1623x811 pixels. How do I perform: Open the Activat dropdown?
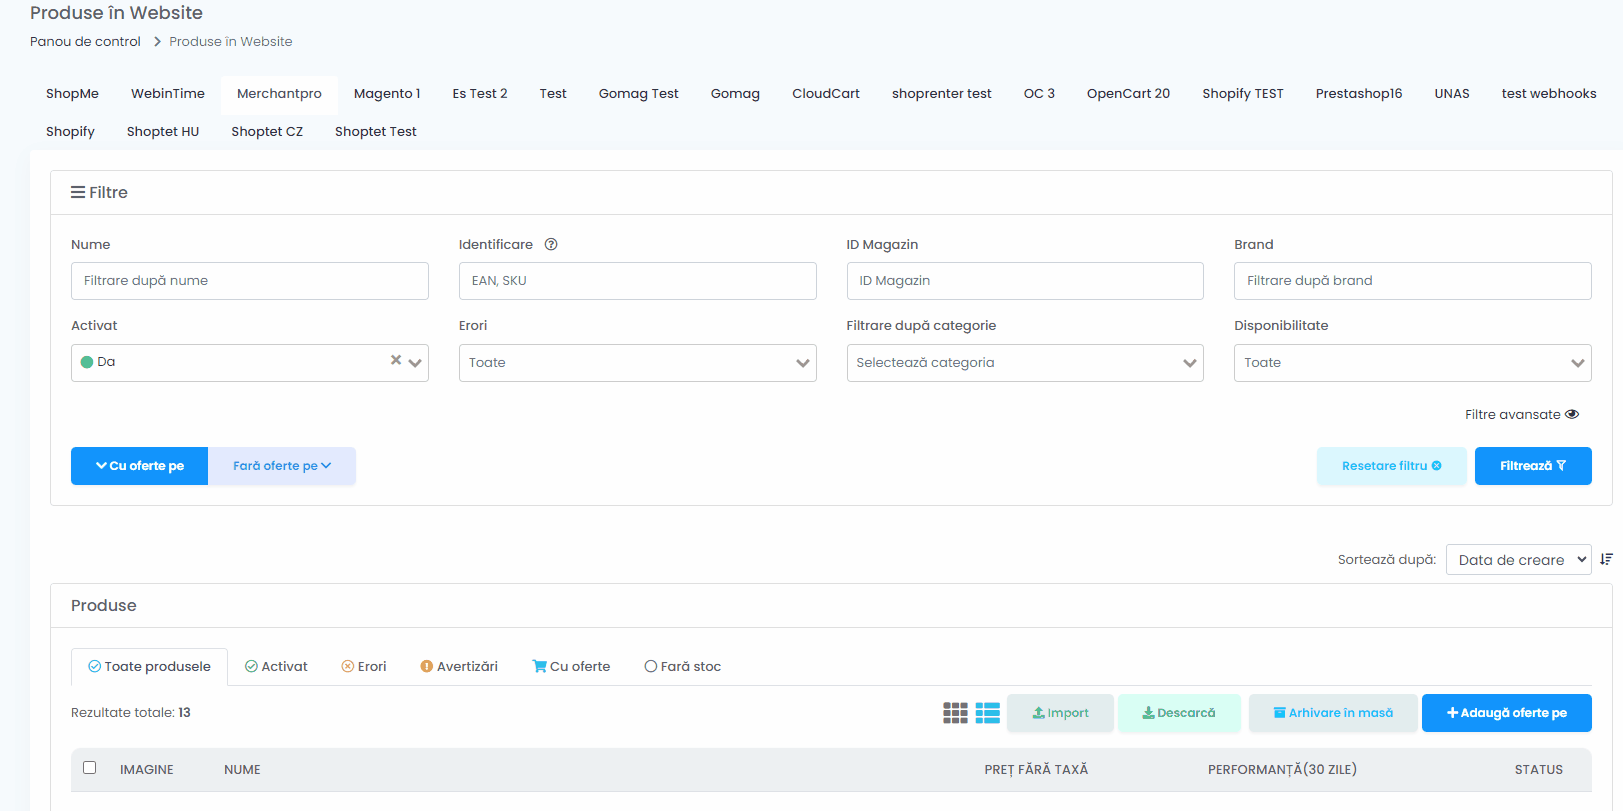pos(250,363)
